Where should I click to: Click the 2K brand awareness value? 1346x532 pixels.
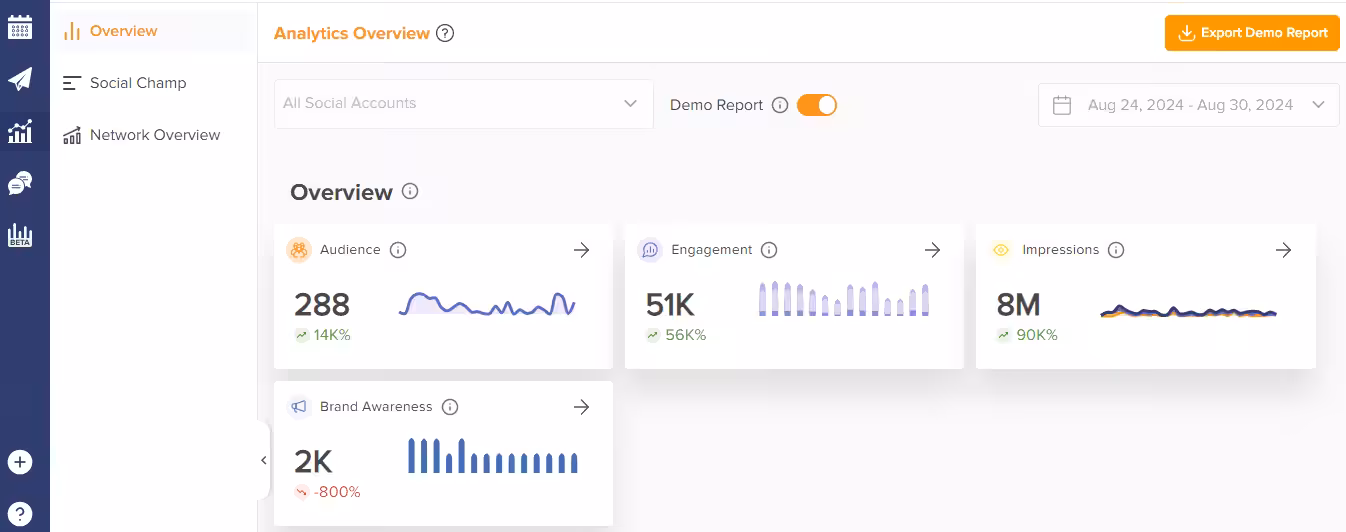point(313,461)
